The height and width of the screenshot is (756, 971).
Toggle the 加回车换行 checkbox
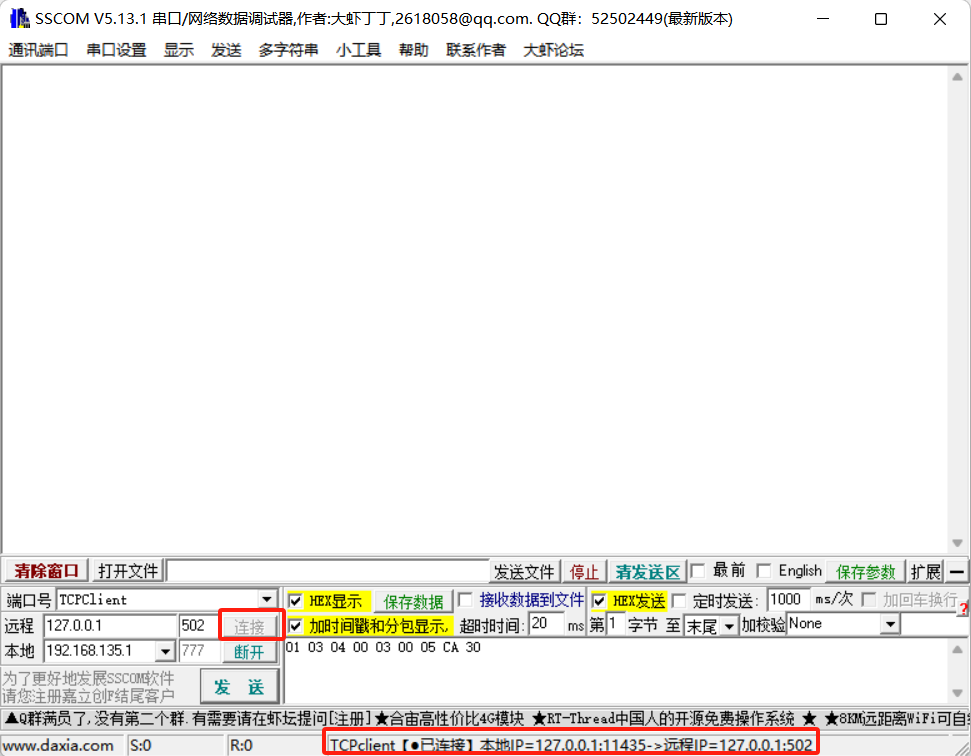pyautogui.click(x=869, y=599)
